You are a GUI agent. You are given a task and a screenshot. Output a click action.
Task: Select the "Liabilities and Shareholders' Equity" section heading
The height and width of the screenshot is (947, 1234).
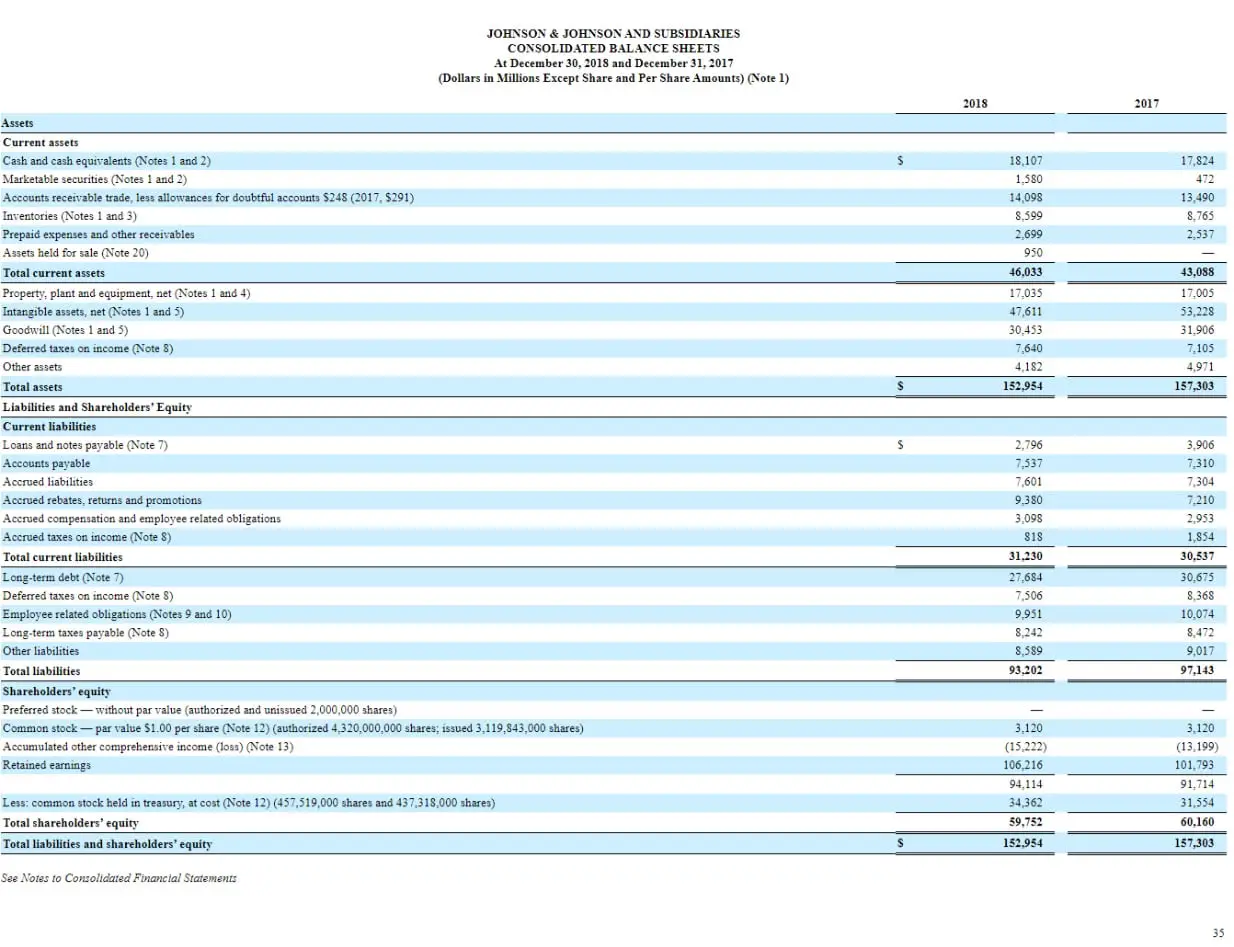tap(97, 407)
